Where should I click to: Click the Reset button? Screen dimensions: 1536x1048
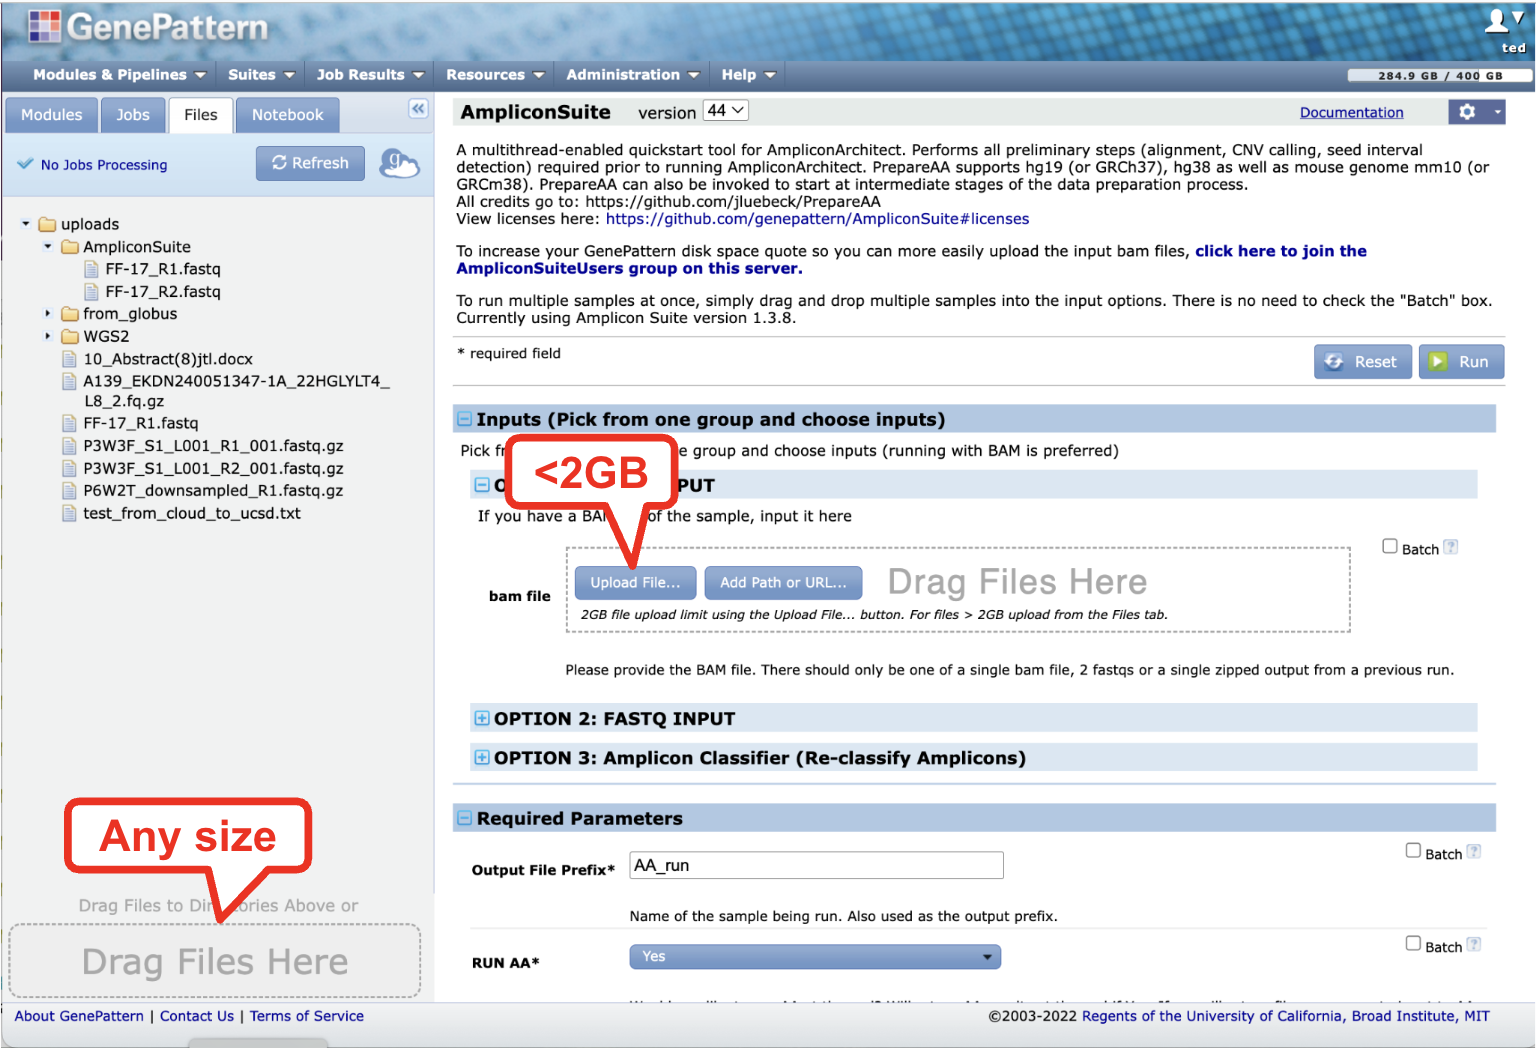tap(1363, 362)
